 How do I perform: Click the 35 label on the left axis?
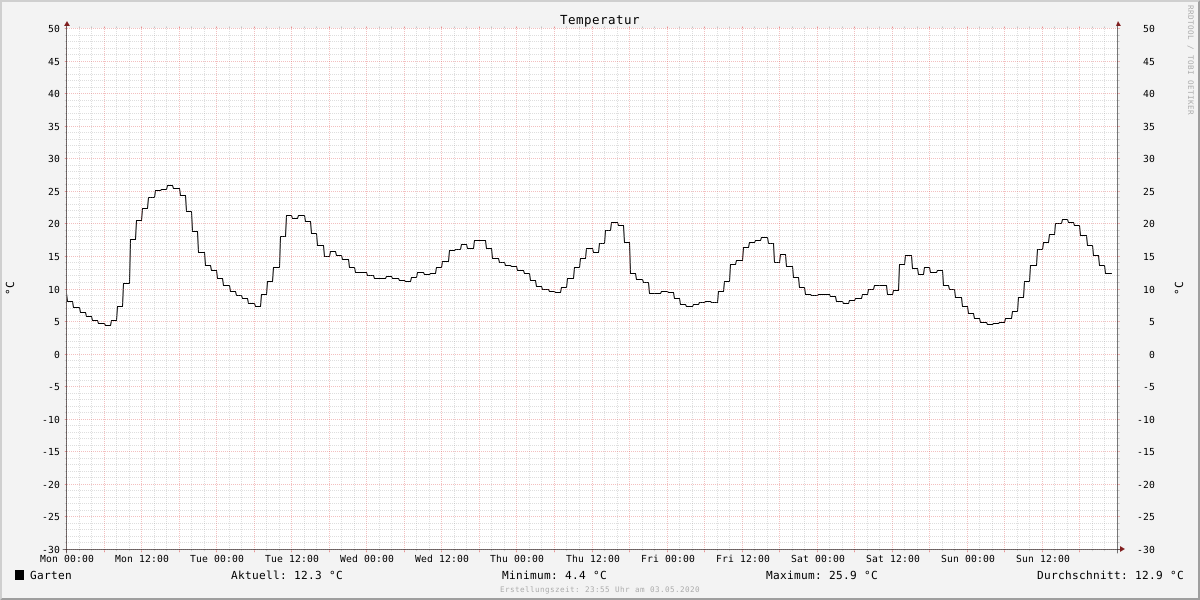pyautogui.click(x=54, y=127)
